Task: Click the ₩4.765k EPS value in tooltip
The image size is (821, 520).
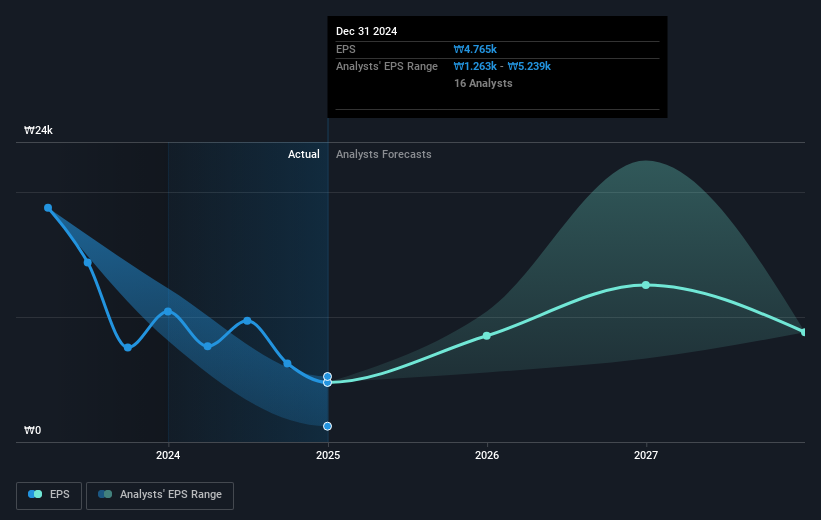Action: click(475, 49)
